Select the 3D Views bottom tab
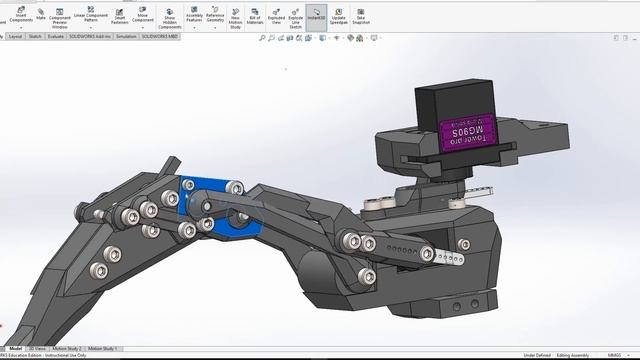Viewport: 640px width, 360px height. pos(38,349)
